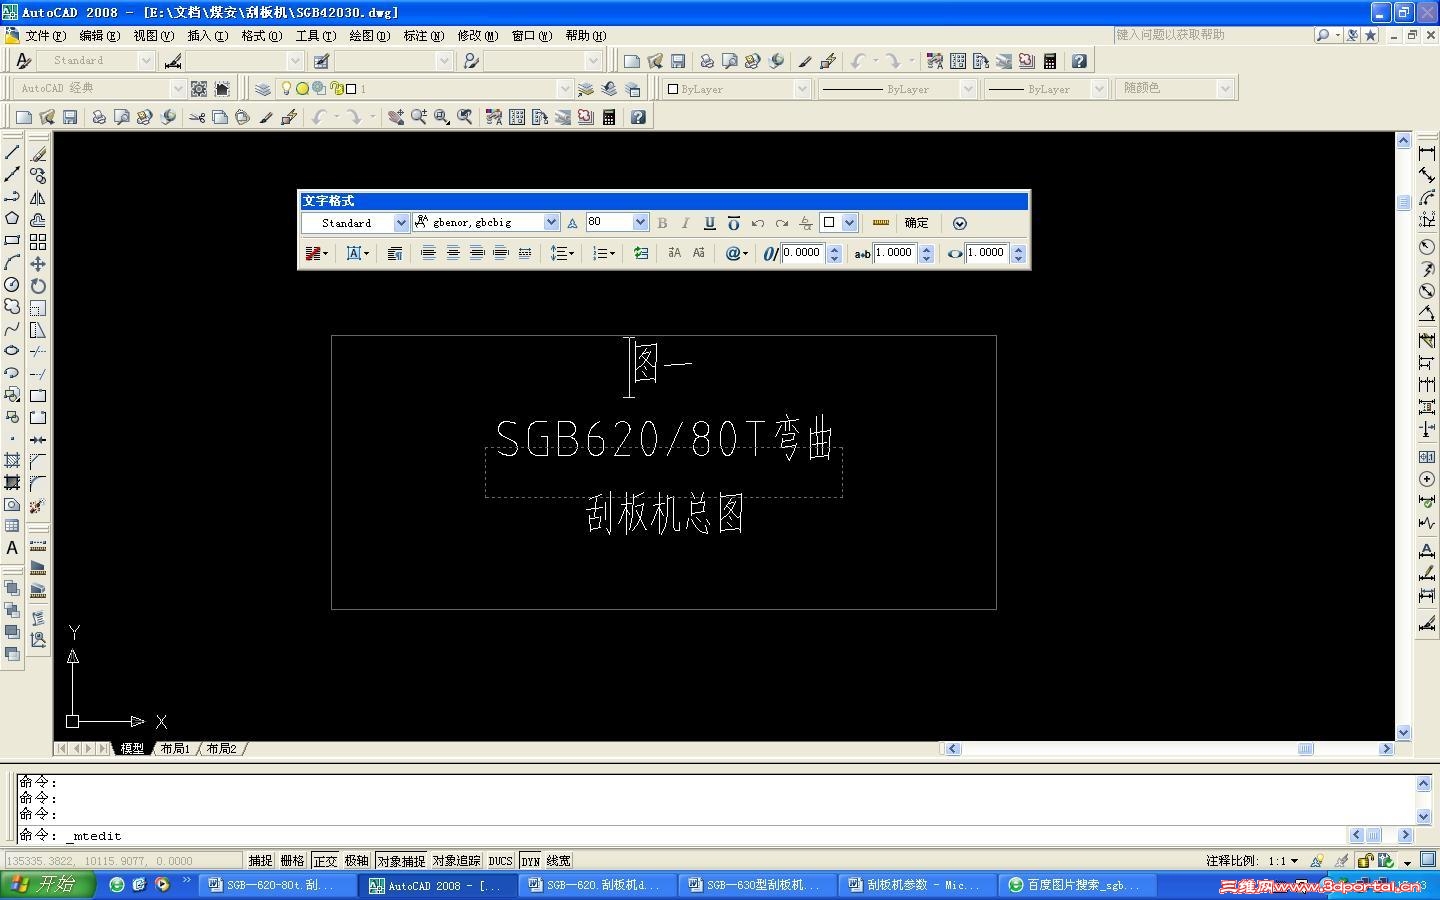Toggle DYN dynamic input in status bar
This screenshot has height=900, width=1440.
point(530,861)
